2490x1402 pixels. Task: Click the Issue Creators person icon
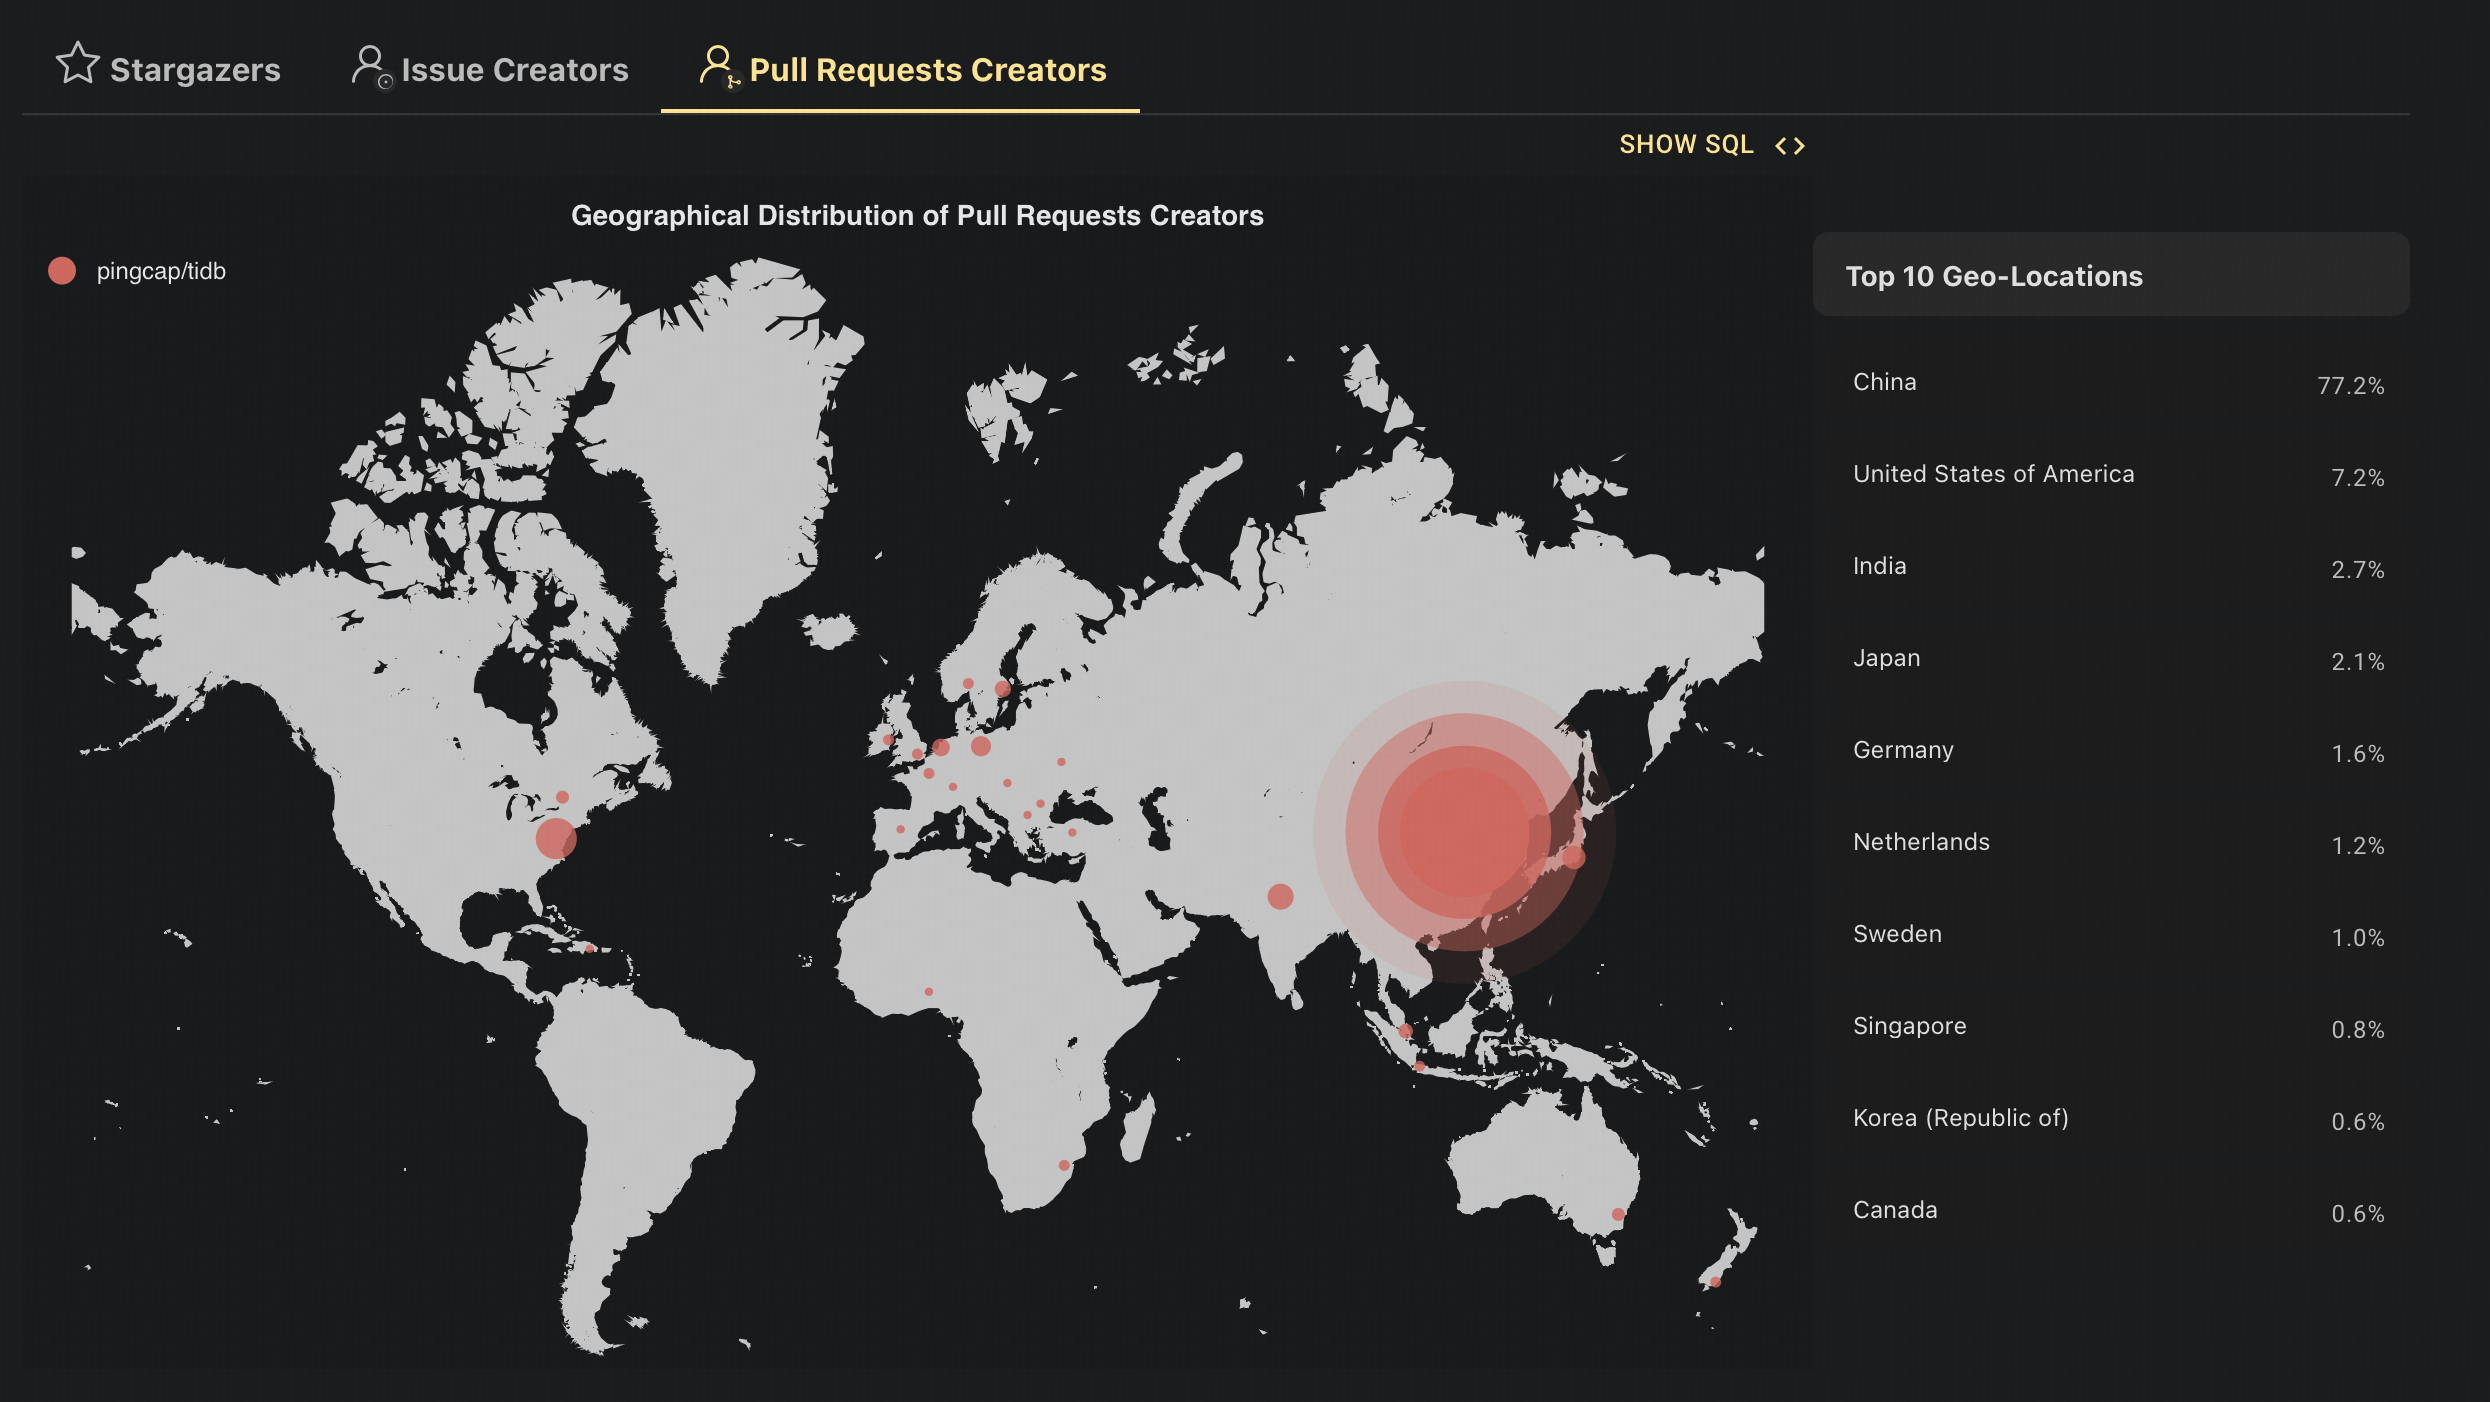coord(371,66)
